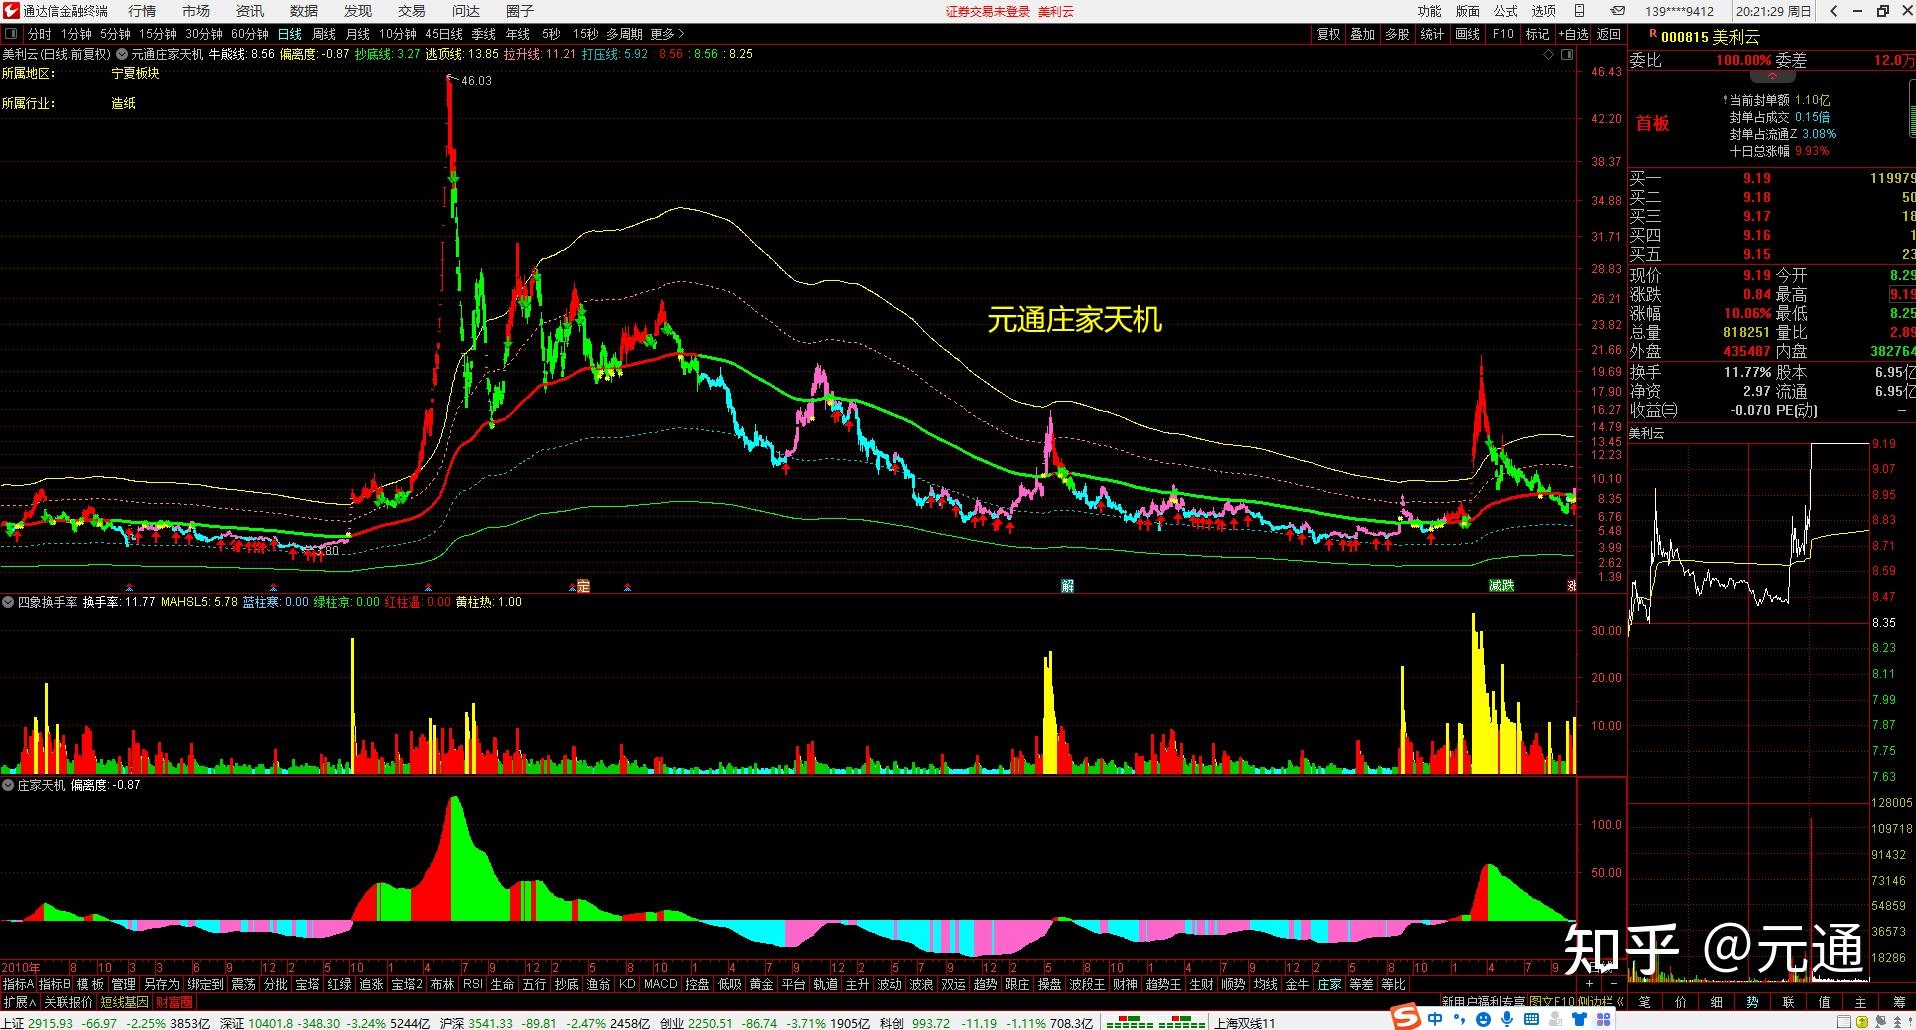Open the 数据 menu

304,11
